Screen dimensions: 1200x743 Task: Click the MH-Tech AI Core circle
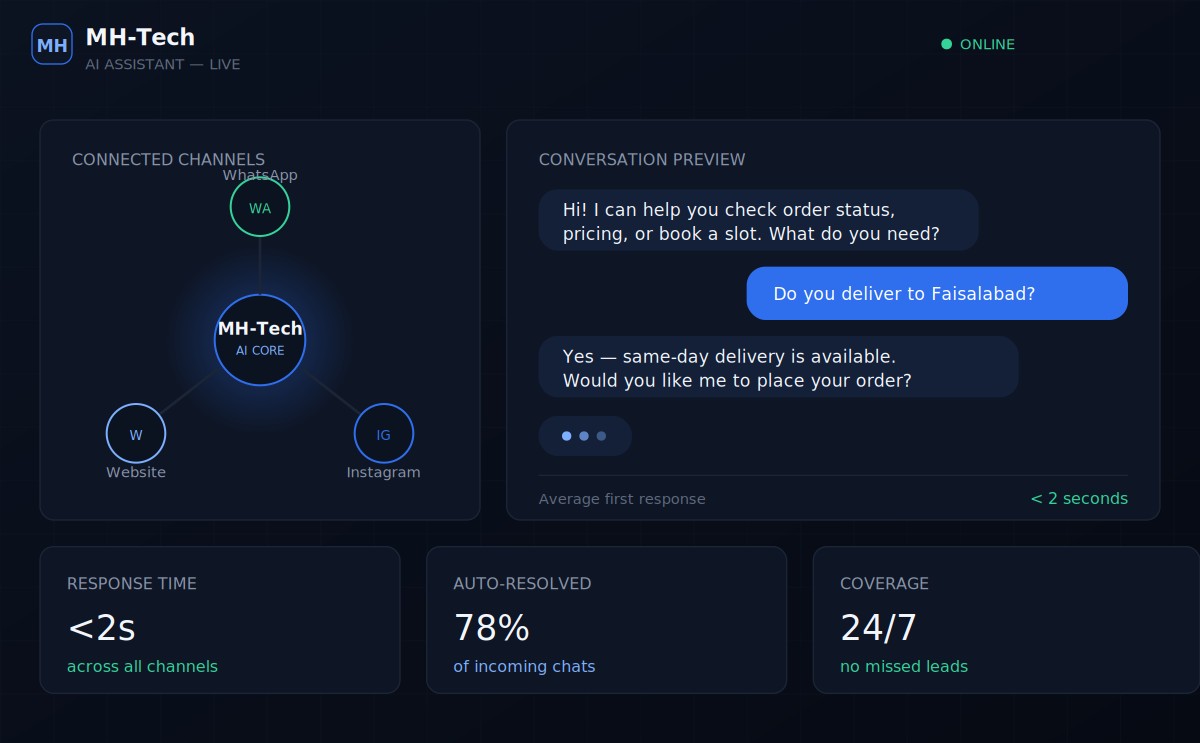click(x=260, y=340)
